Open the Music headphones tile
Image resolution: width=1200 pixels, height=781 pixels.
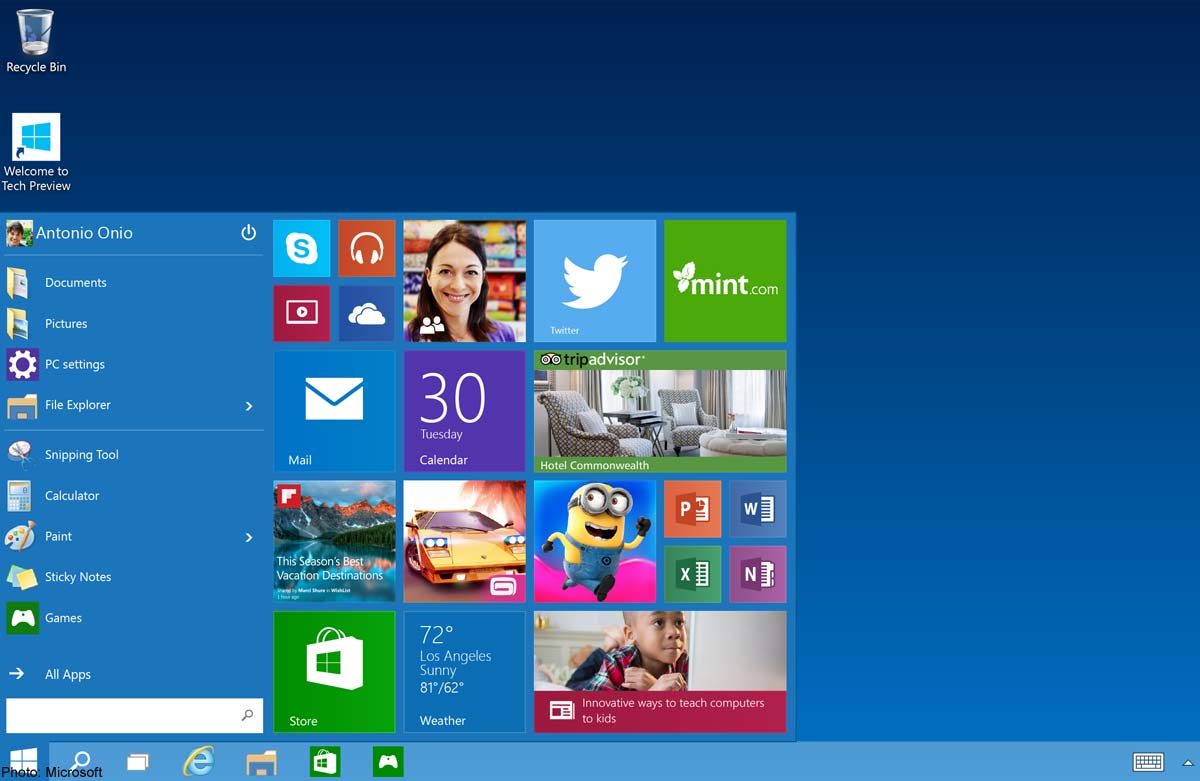pos(367,248)
